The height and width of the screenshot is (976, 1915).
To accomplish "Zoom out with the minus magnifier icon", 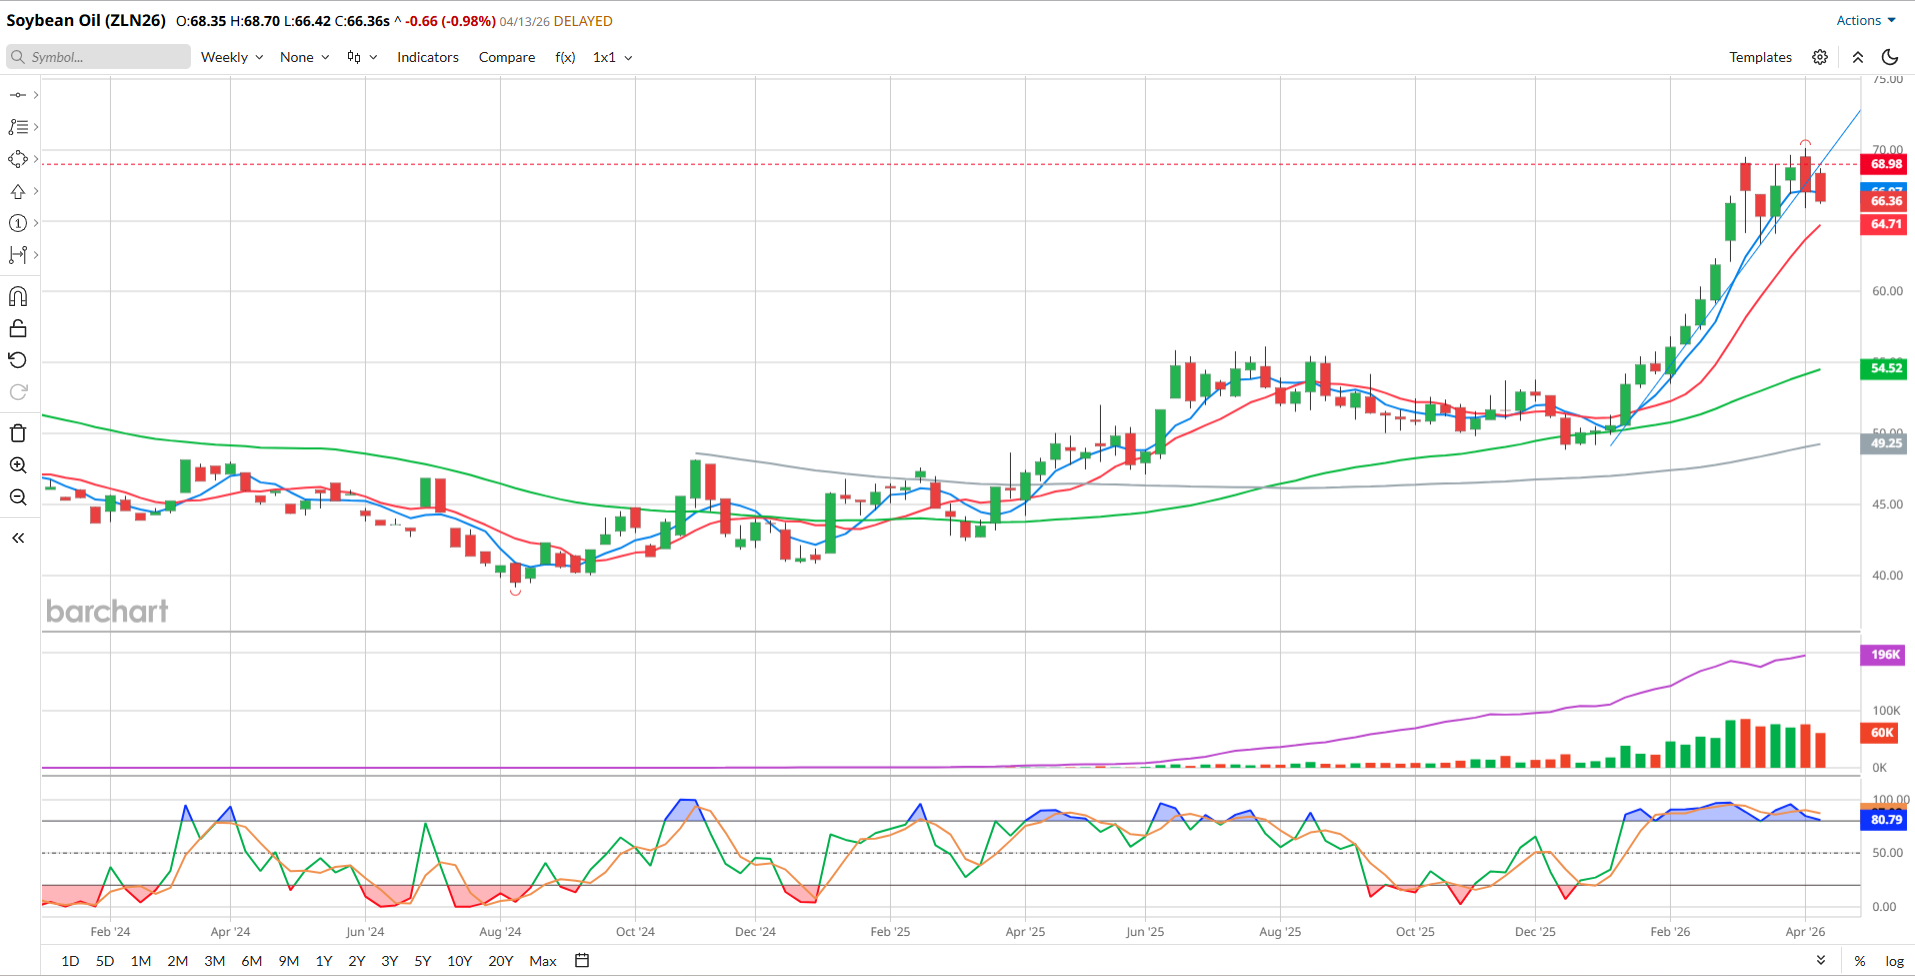I will coord(18,497).
